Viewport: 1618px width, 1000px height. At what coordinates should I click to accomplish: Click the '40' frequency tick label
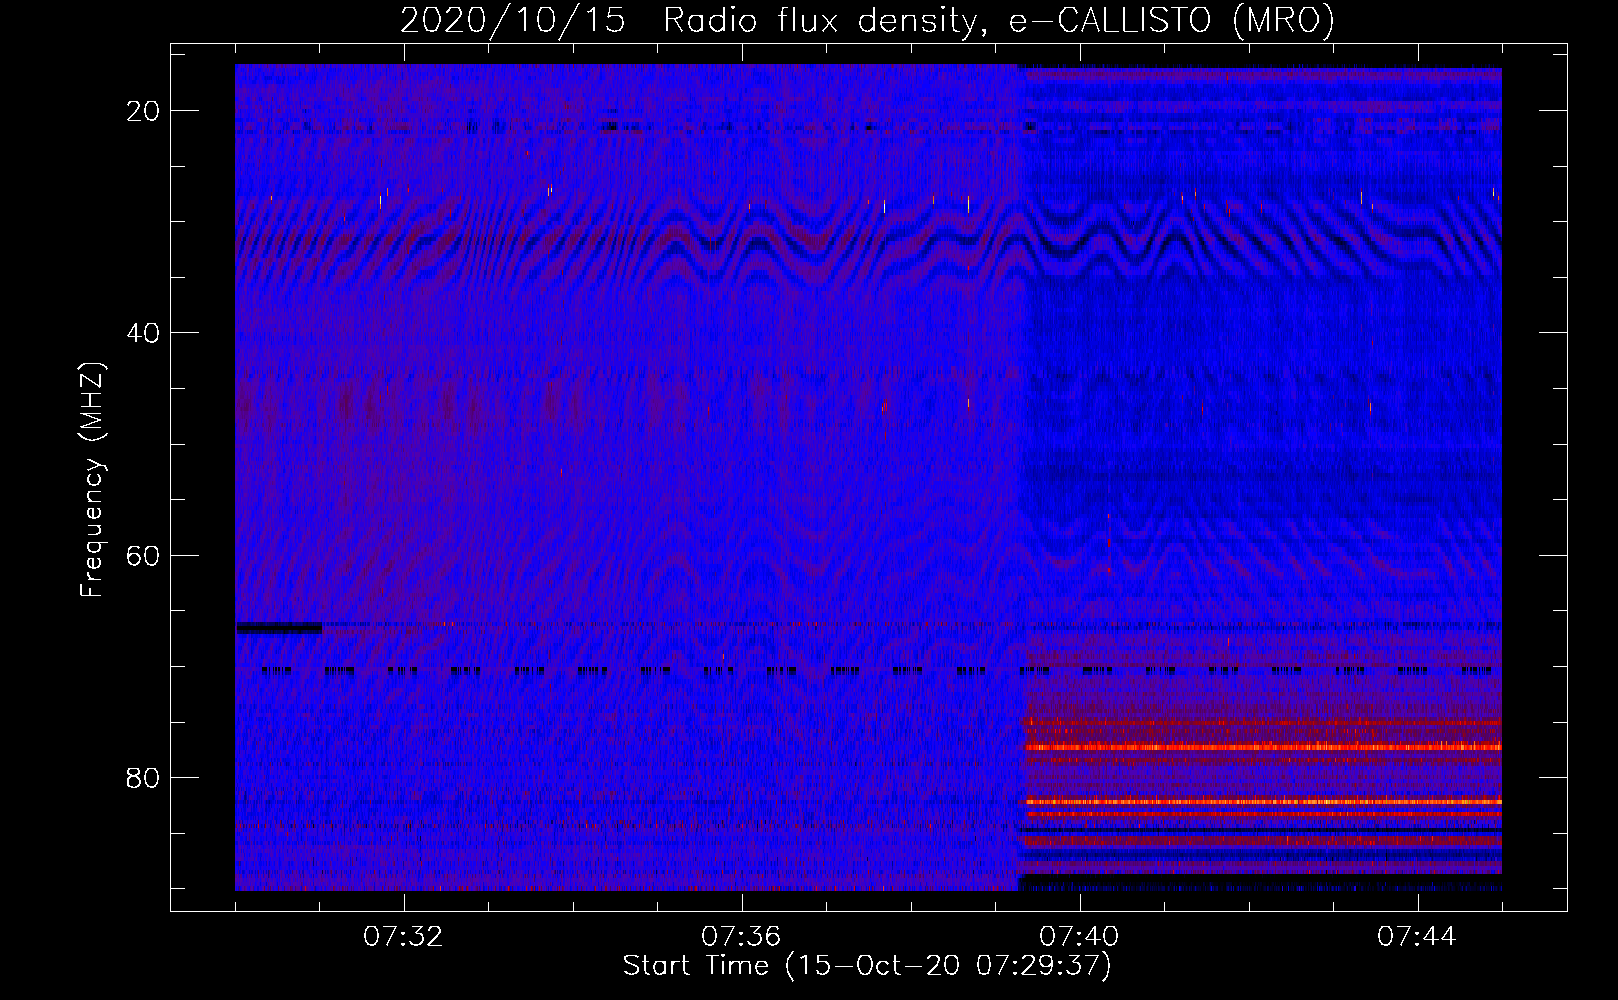point(144,333)
